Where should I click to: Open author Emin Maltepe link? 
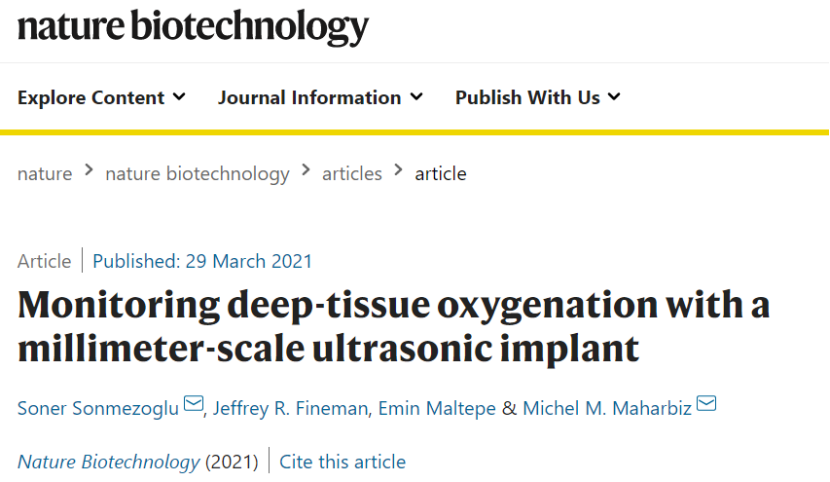pos(437,408)
